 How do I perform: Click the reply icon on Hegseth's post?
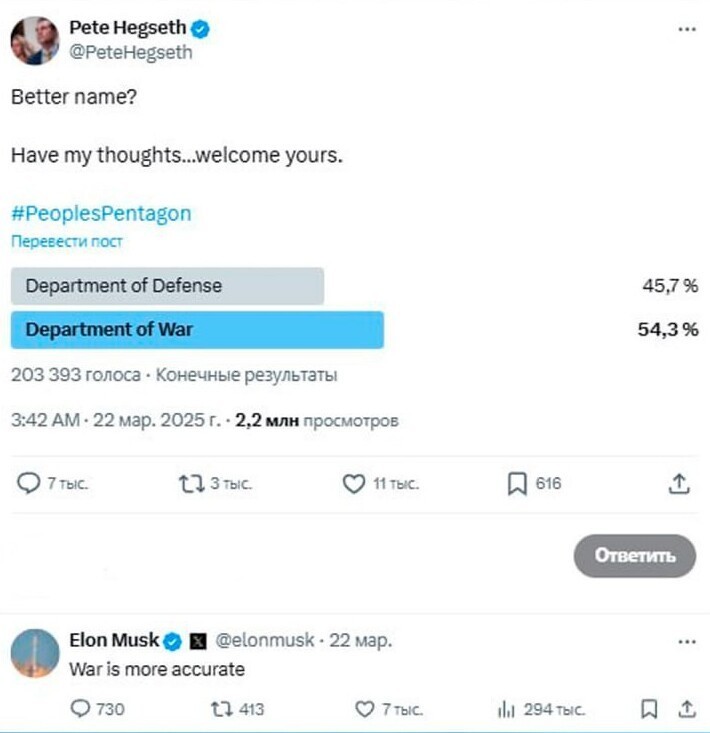[29, 483]
